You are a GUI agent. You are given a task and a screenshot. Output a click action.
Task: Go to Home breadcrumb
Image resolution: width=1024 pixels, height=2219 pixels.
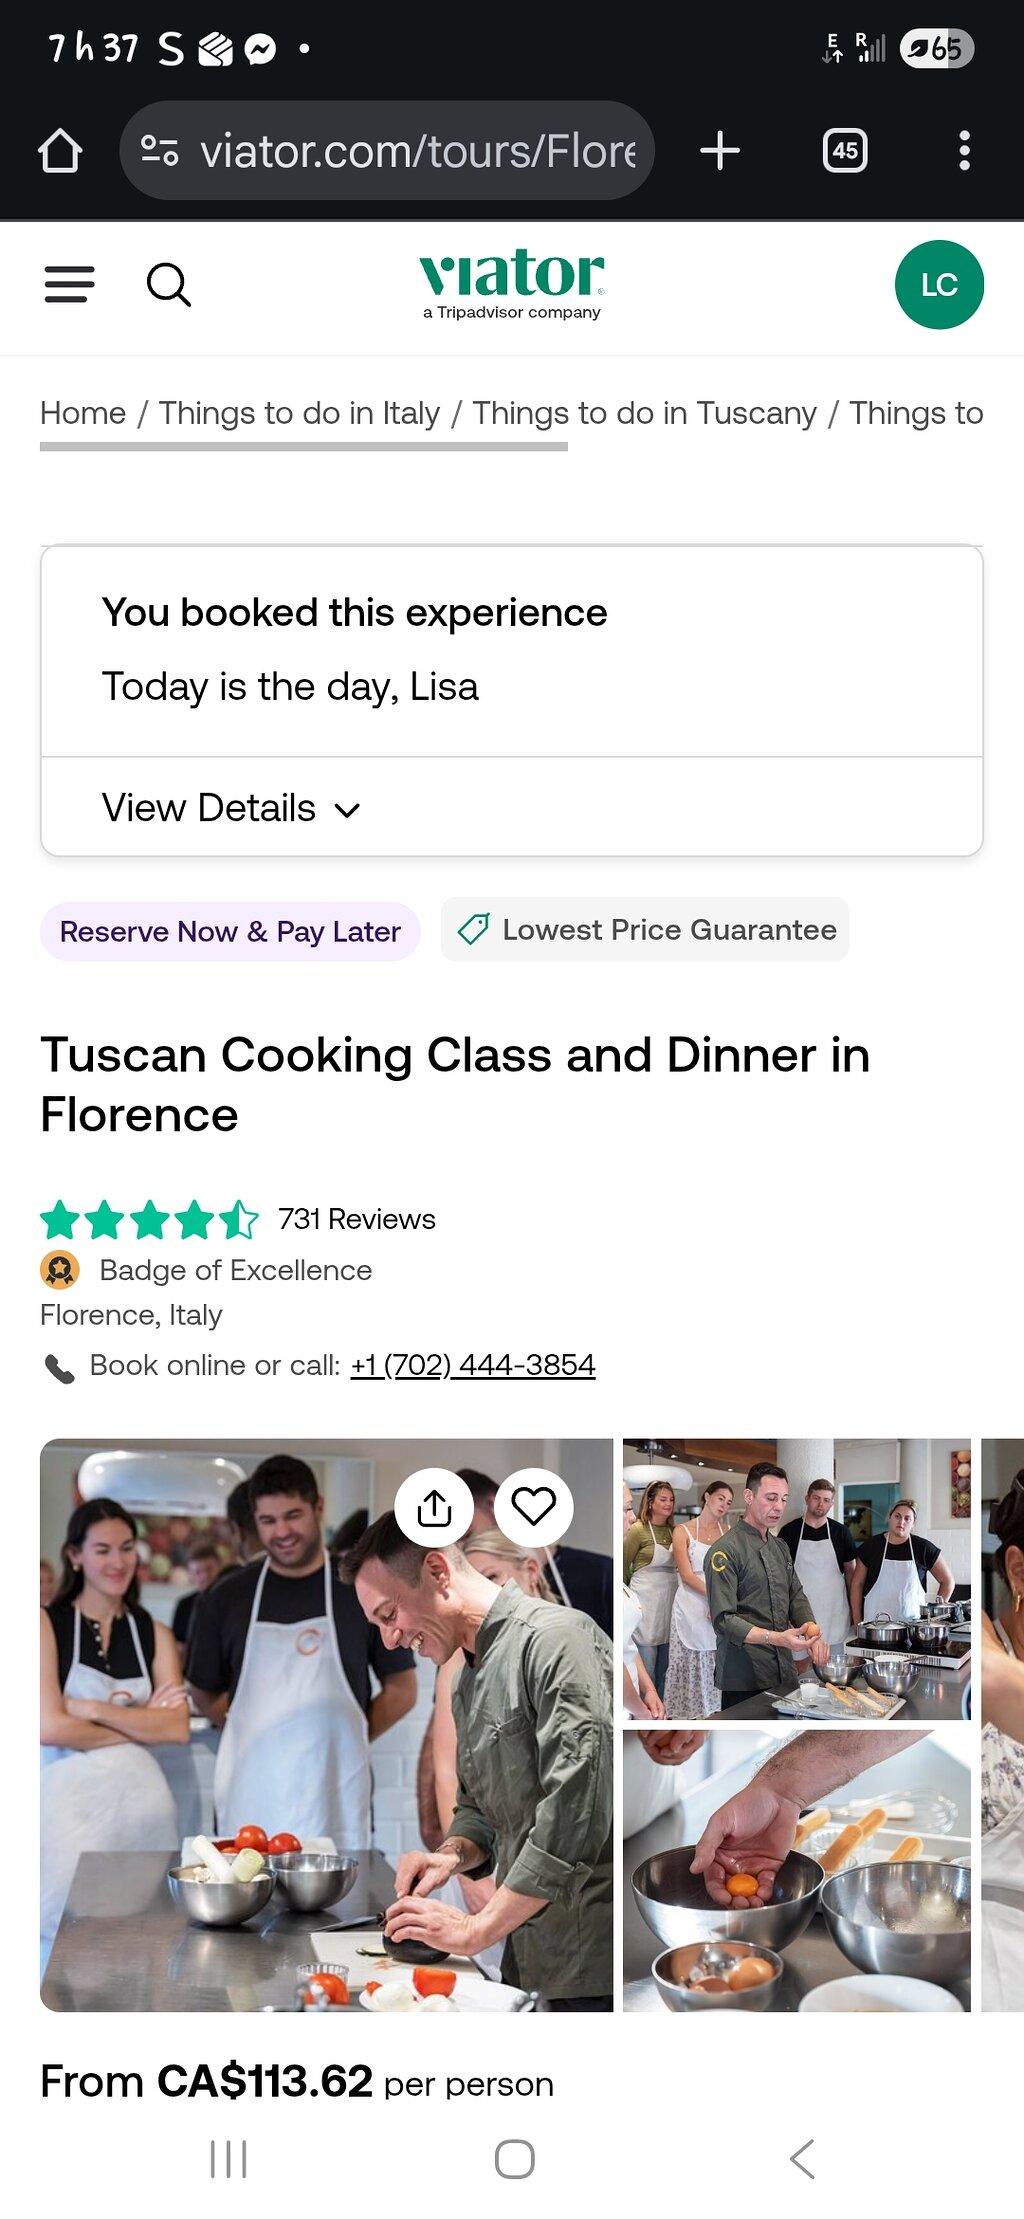(83, 413)
